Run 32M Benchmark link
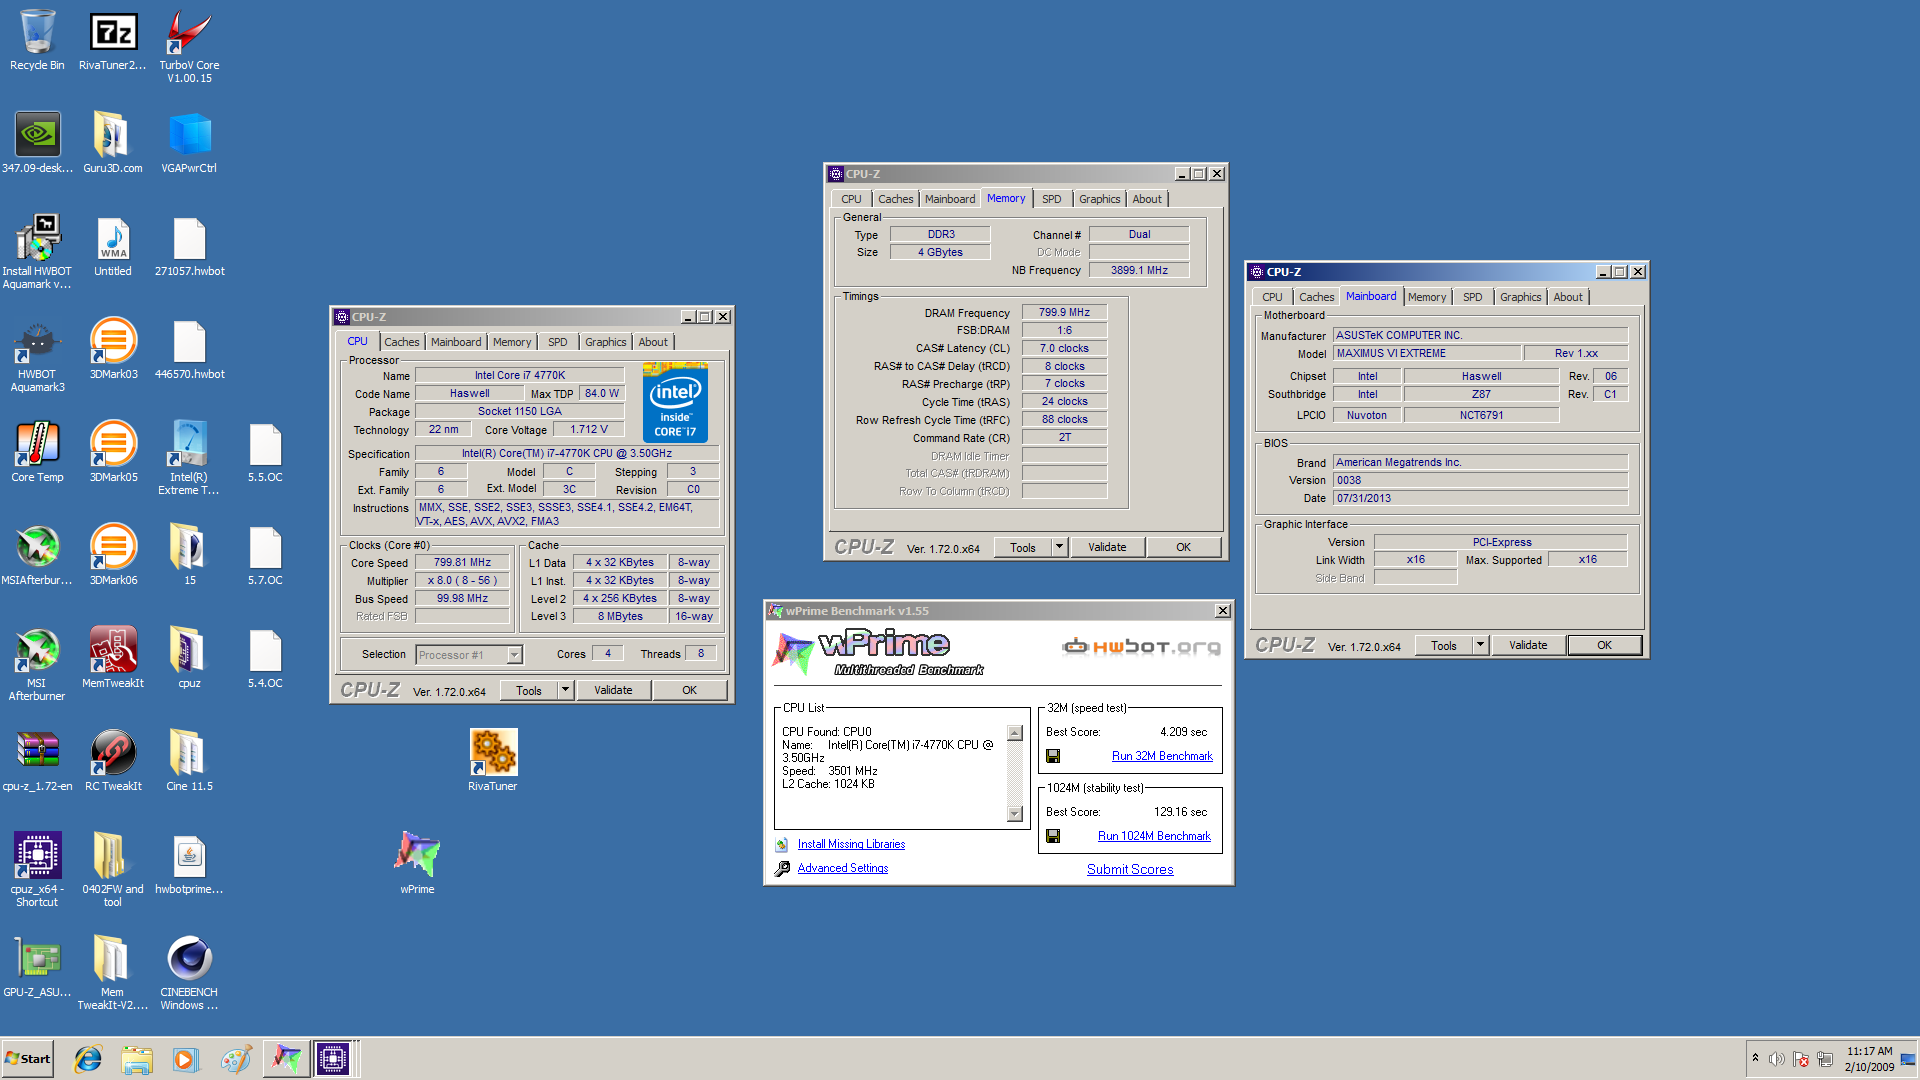This screenshot has width=1920, height=1080. [1162, 756]
